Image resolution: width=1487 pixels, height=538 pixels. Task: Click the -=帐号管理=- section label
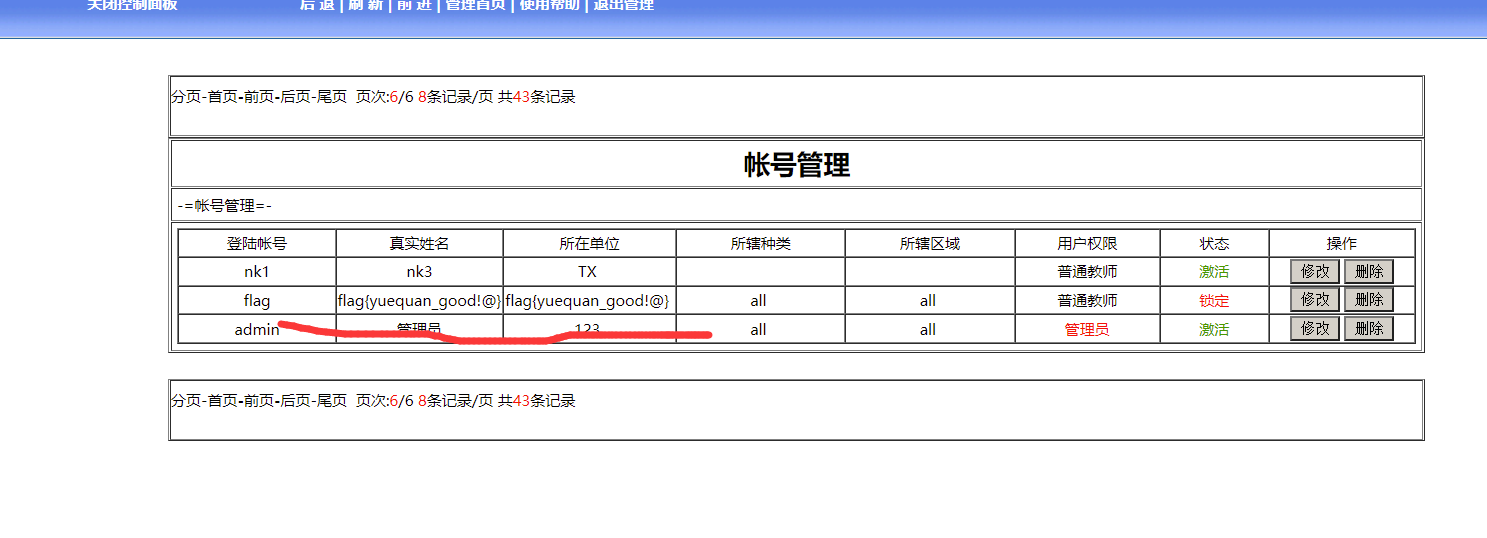click(x=225, y=206)
